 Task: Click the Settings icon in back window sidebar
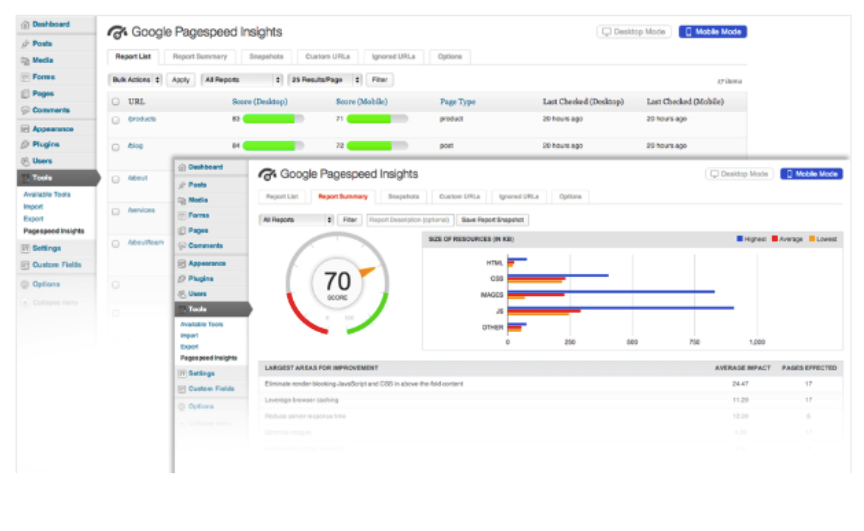(x=25, y=248)
